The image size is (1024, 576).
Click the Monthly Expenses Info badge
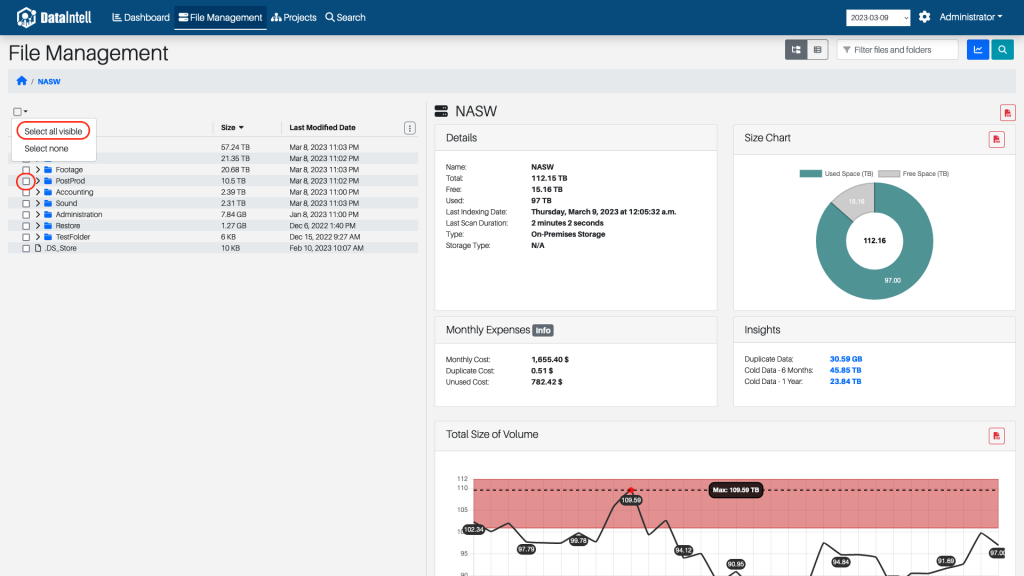pos(543,330)
